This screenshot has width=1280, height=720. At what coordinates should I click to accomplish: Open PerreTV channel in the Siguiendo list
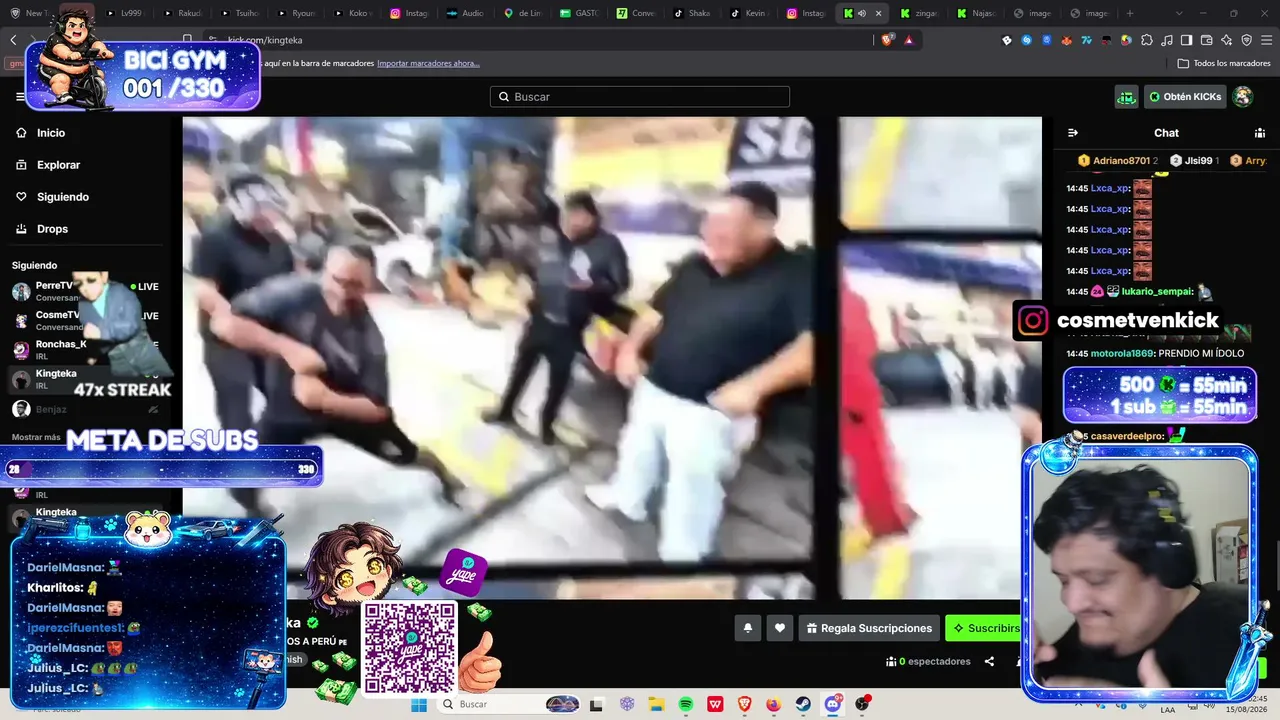point(85,291)
